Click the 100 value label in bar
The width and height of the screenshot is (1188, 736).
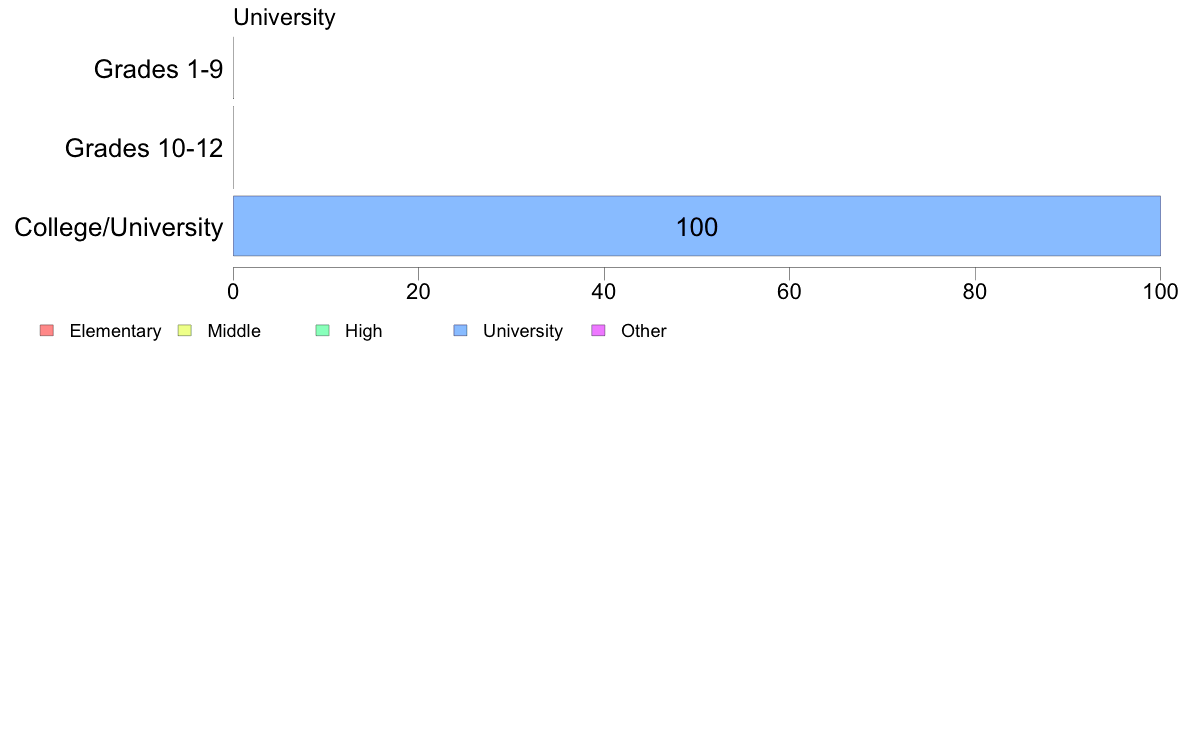coord(697,227)
